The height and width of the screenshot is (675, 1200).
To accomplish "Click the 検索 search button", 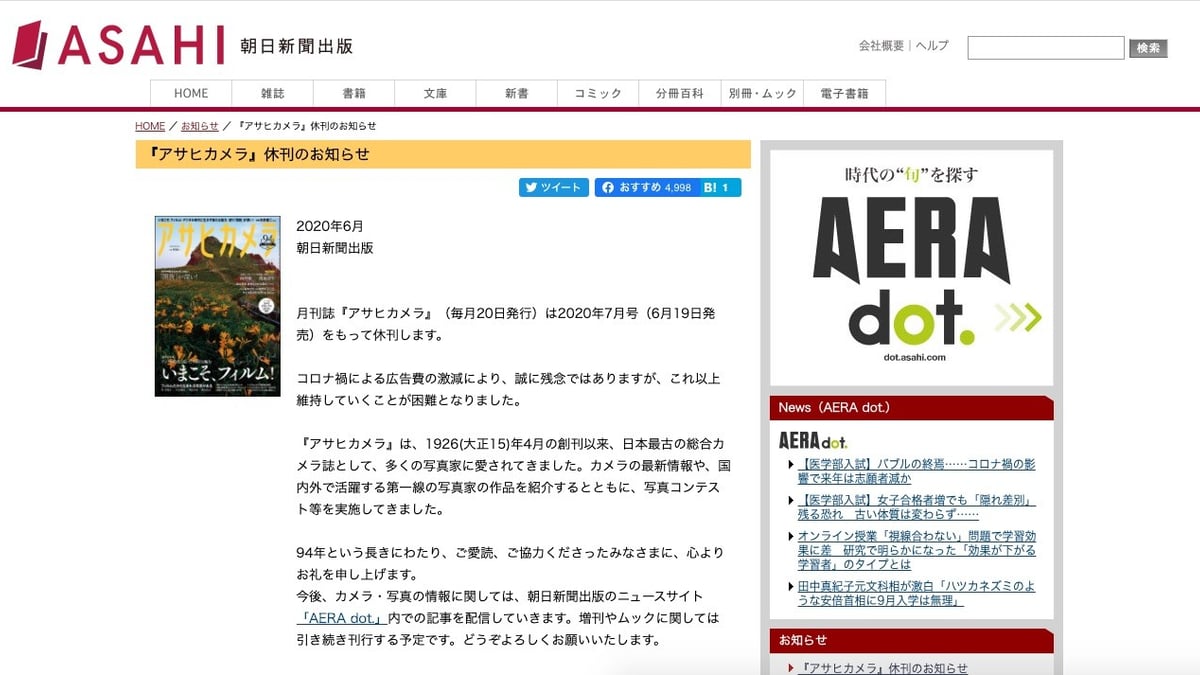I will coord(1148,48).
